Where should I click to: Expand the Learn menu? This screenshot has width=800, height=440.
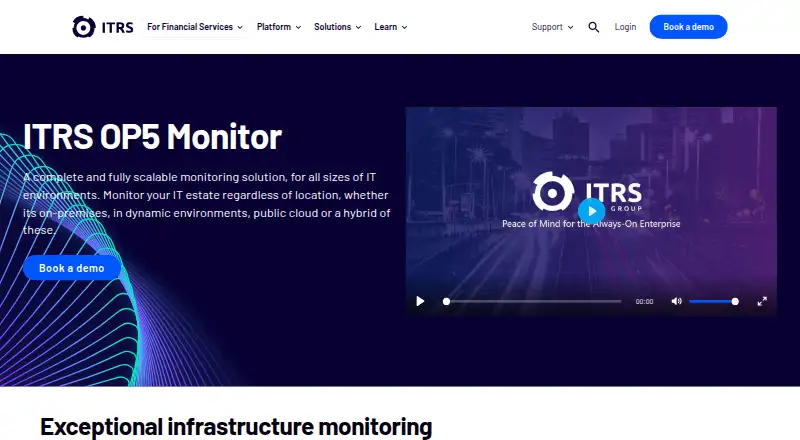click(x=391, y=27)
